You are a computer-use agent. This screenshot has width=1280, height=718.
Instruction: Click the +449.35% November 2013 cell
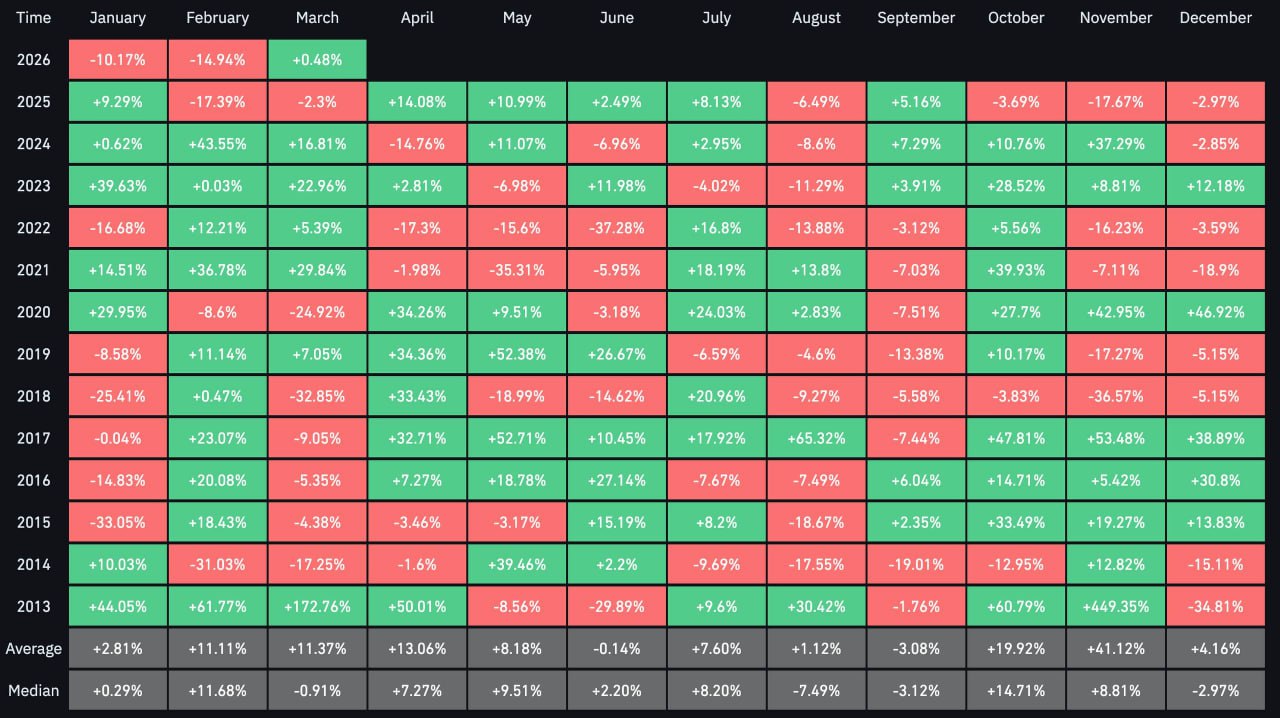point(1116,606)
